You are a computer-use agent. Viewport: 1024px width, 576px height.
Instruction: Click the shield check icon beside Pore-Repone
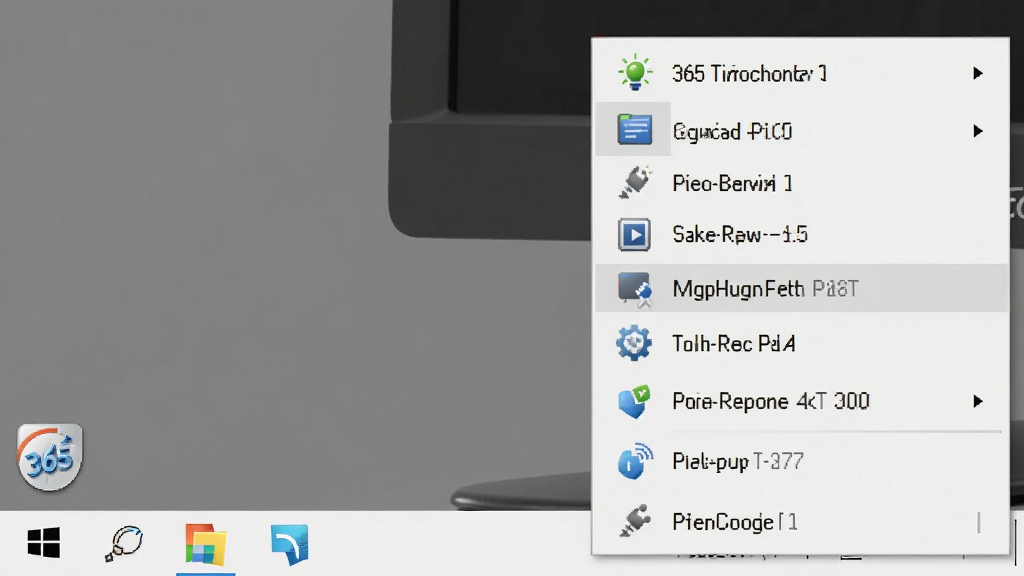[x=634, y=401]
